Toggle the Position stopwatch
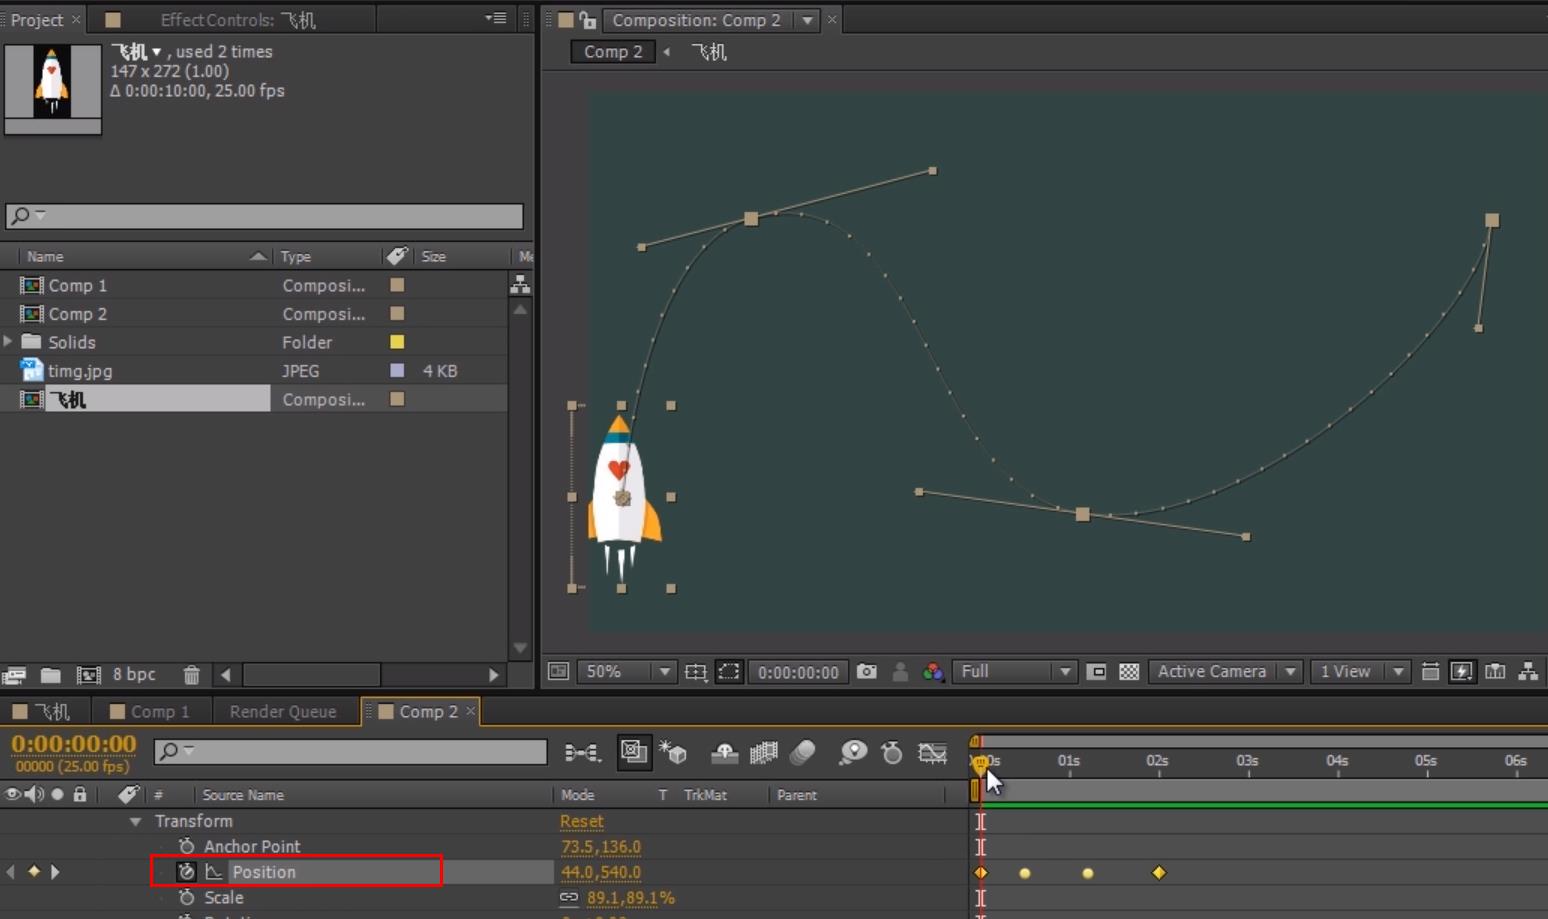The width and height of the screenshot is (1548, 919). (186, 872)
